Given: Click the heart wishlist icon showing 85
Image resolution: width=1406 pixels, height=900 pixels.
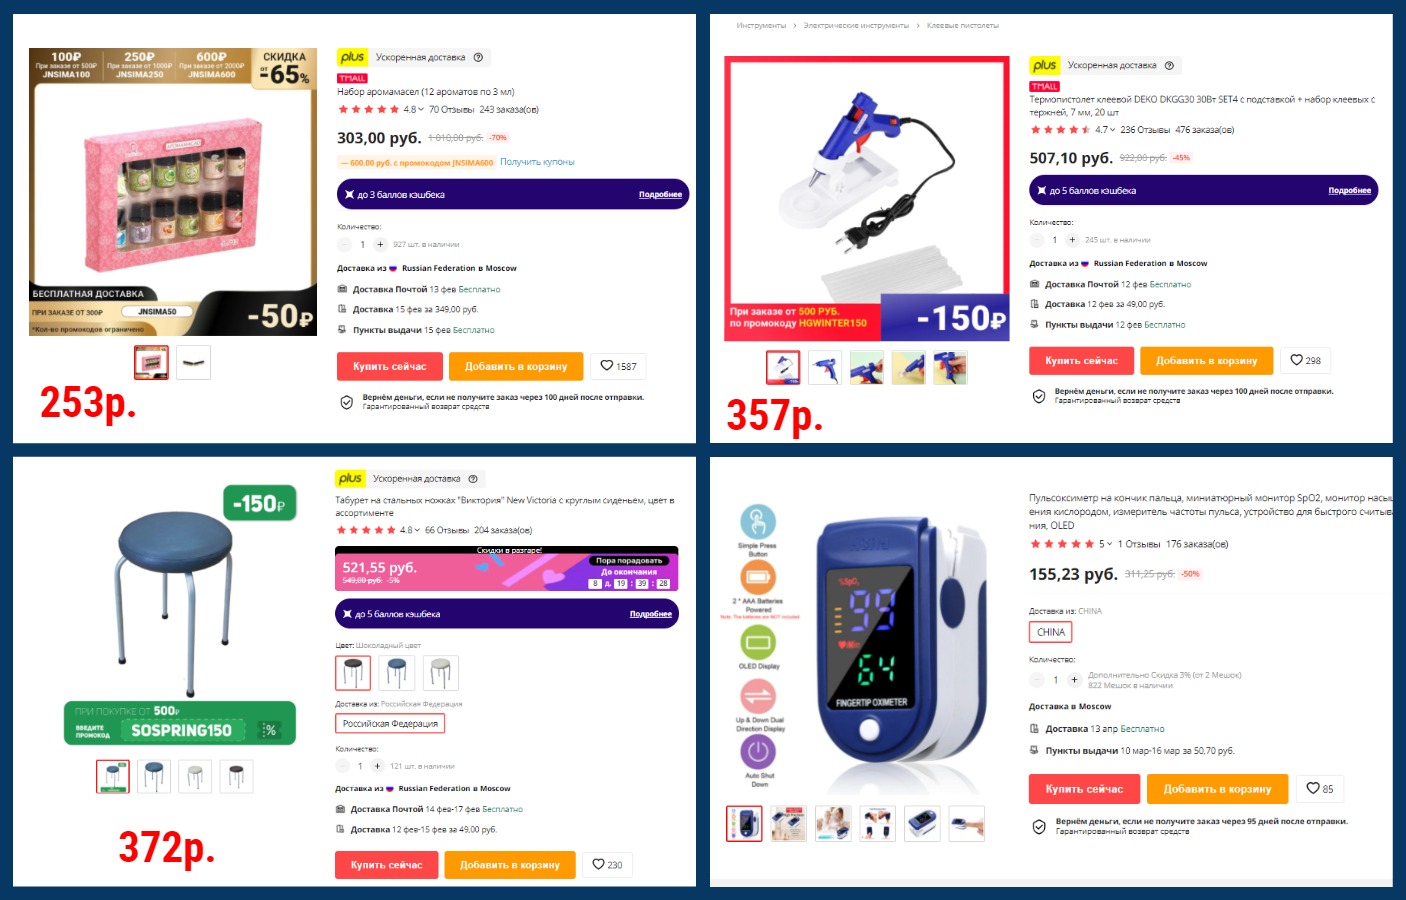Looking at the screenshot, I should tap(1320, 788).
